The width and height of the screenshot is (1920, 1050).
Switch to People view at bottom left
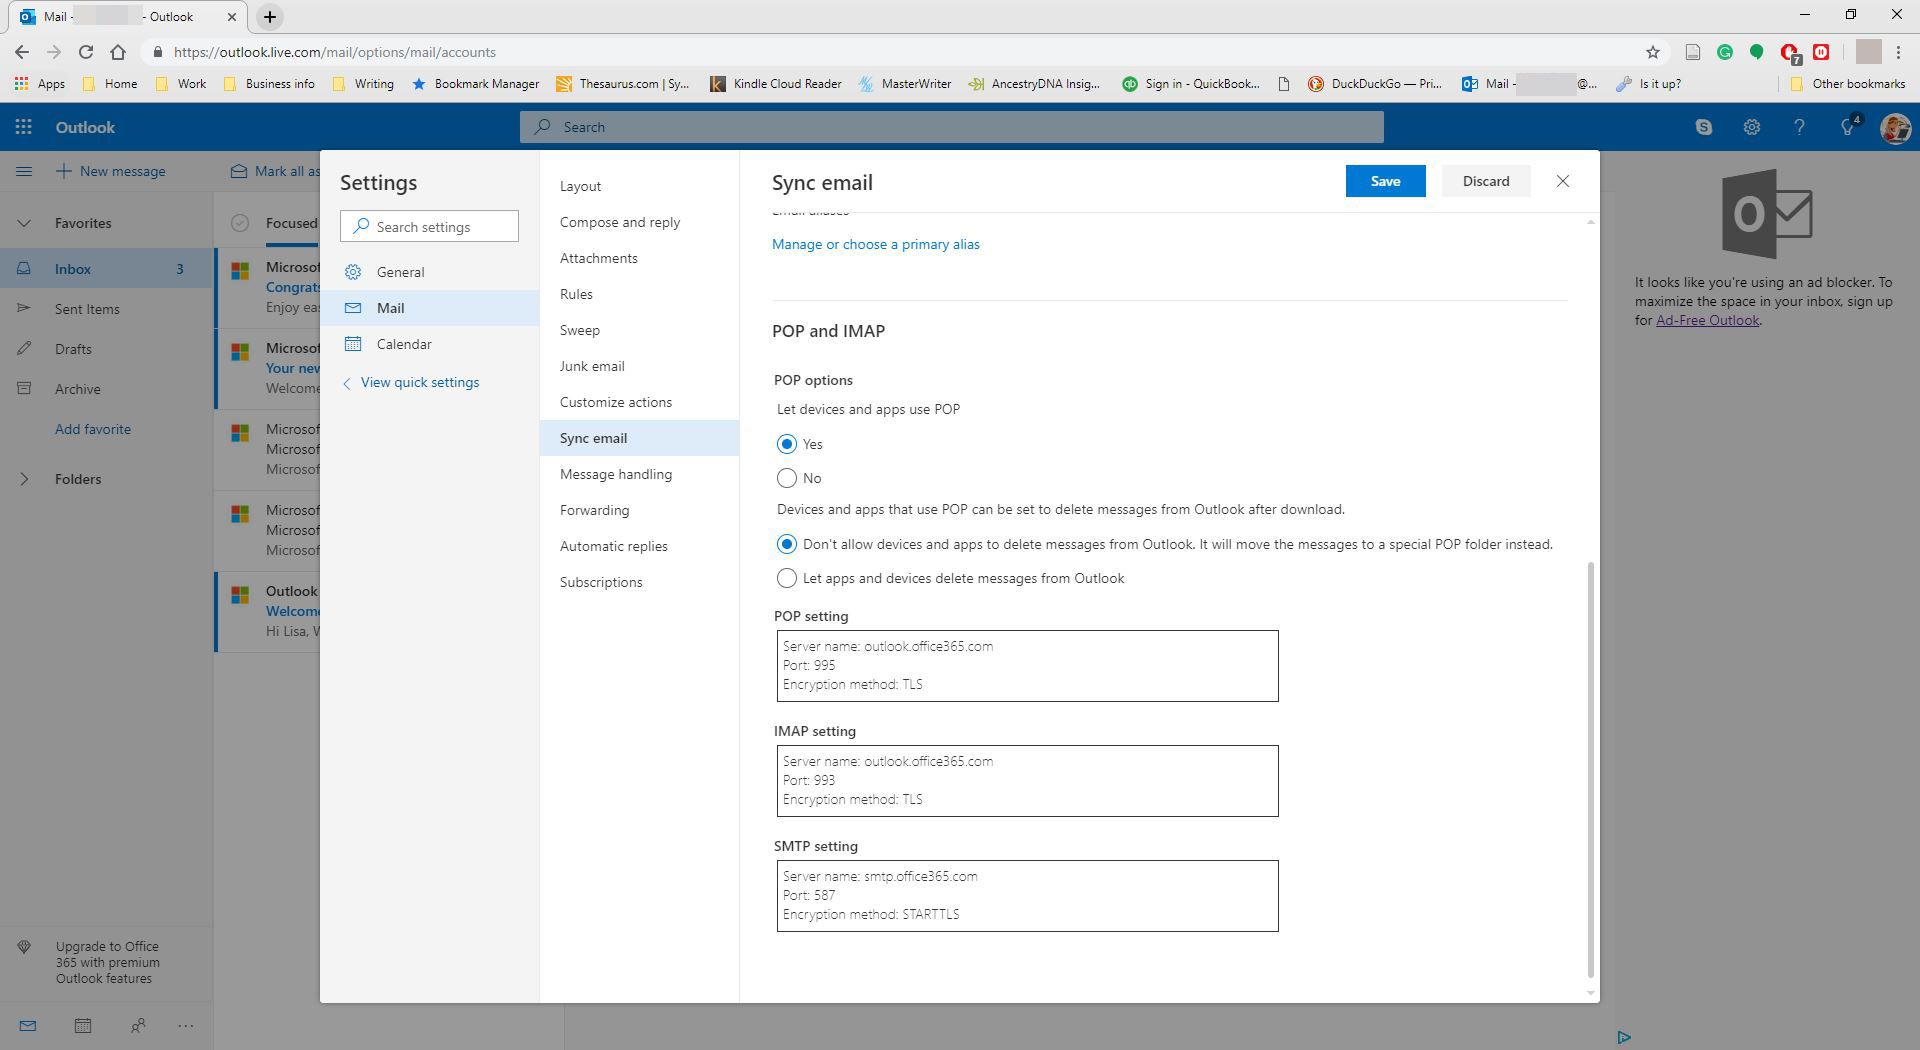(138, 1025)
